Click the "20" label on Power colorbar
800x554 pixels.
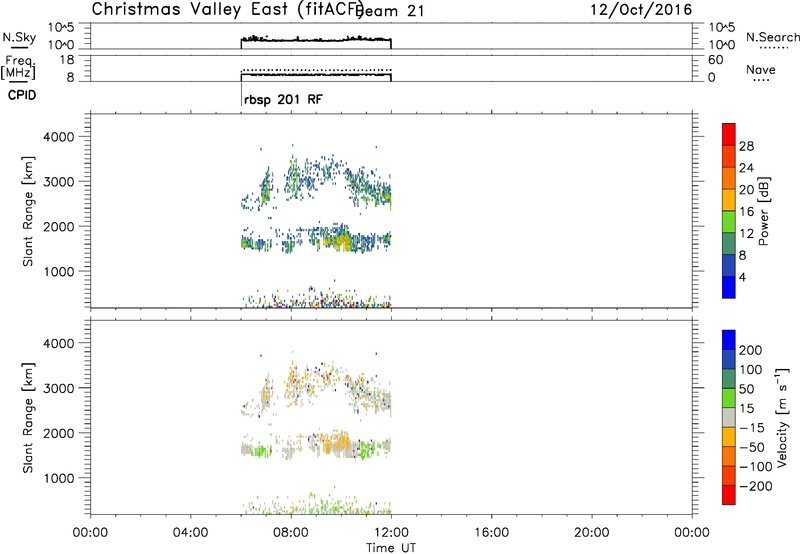coord(746,190)
